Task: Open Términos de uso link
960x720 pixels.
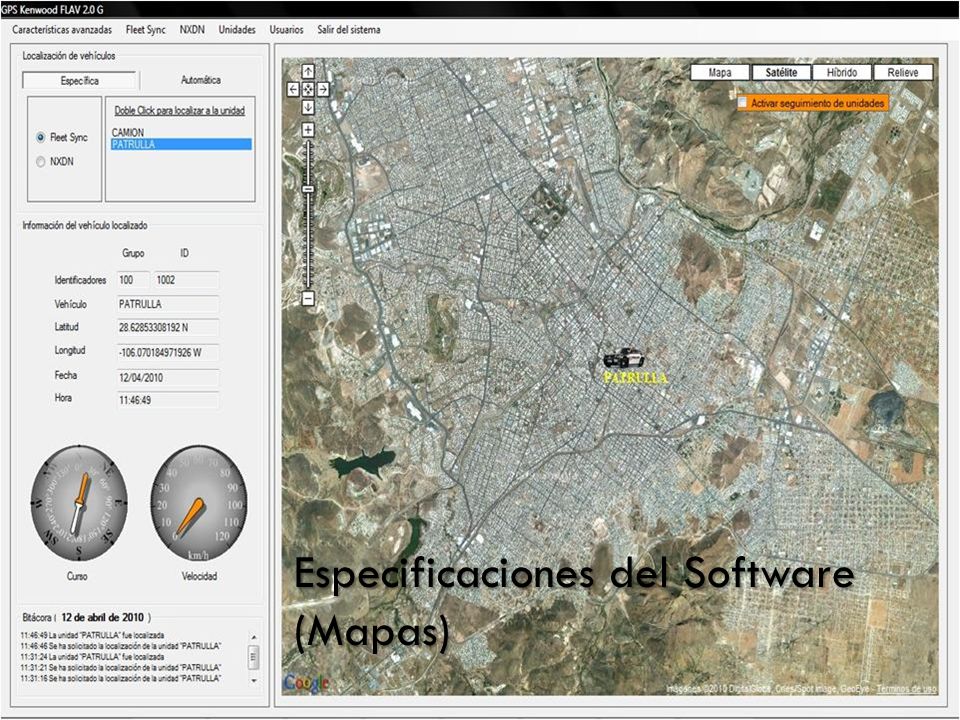Action: click(x=906, y=689)
